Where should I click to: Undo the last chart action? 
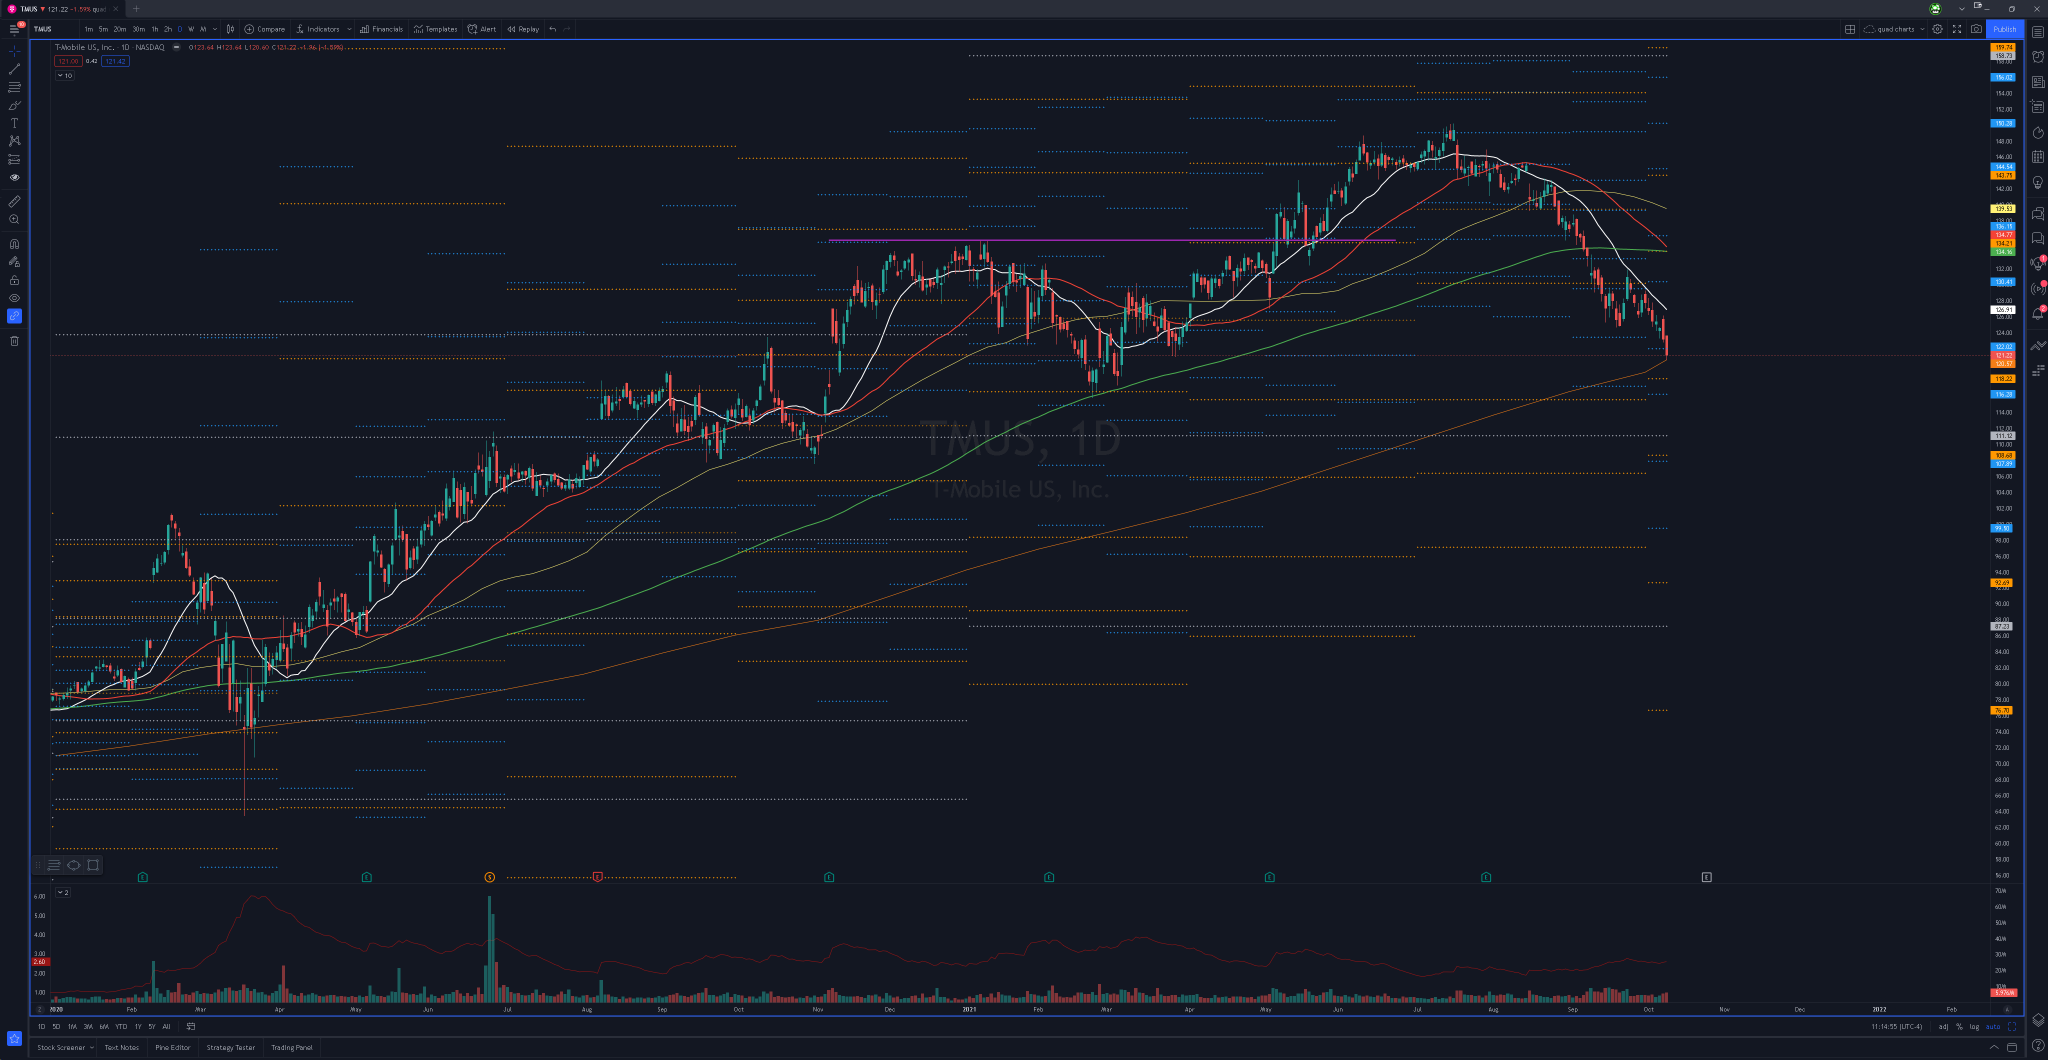point(553,29)
